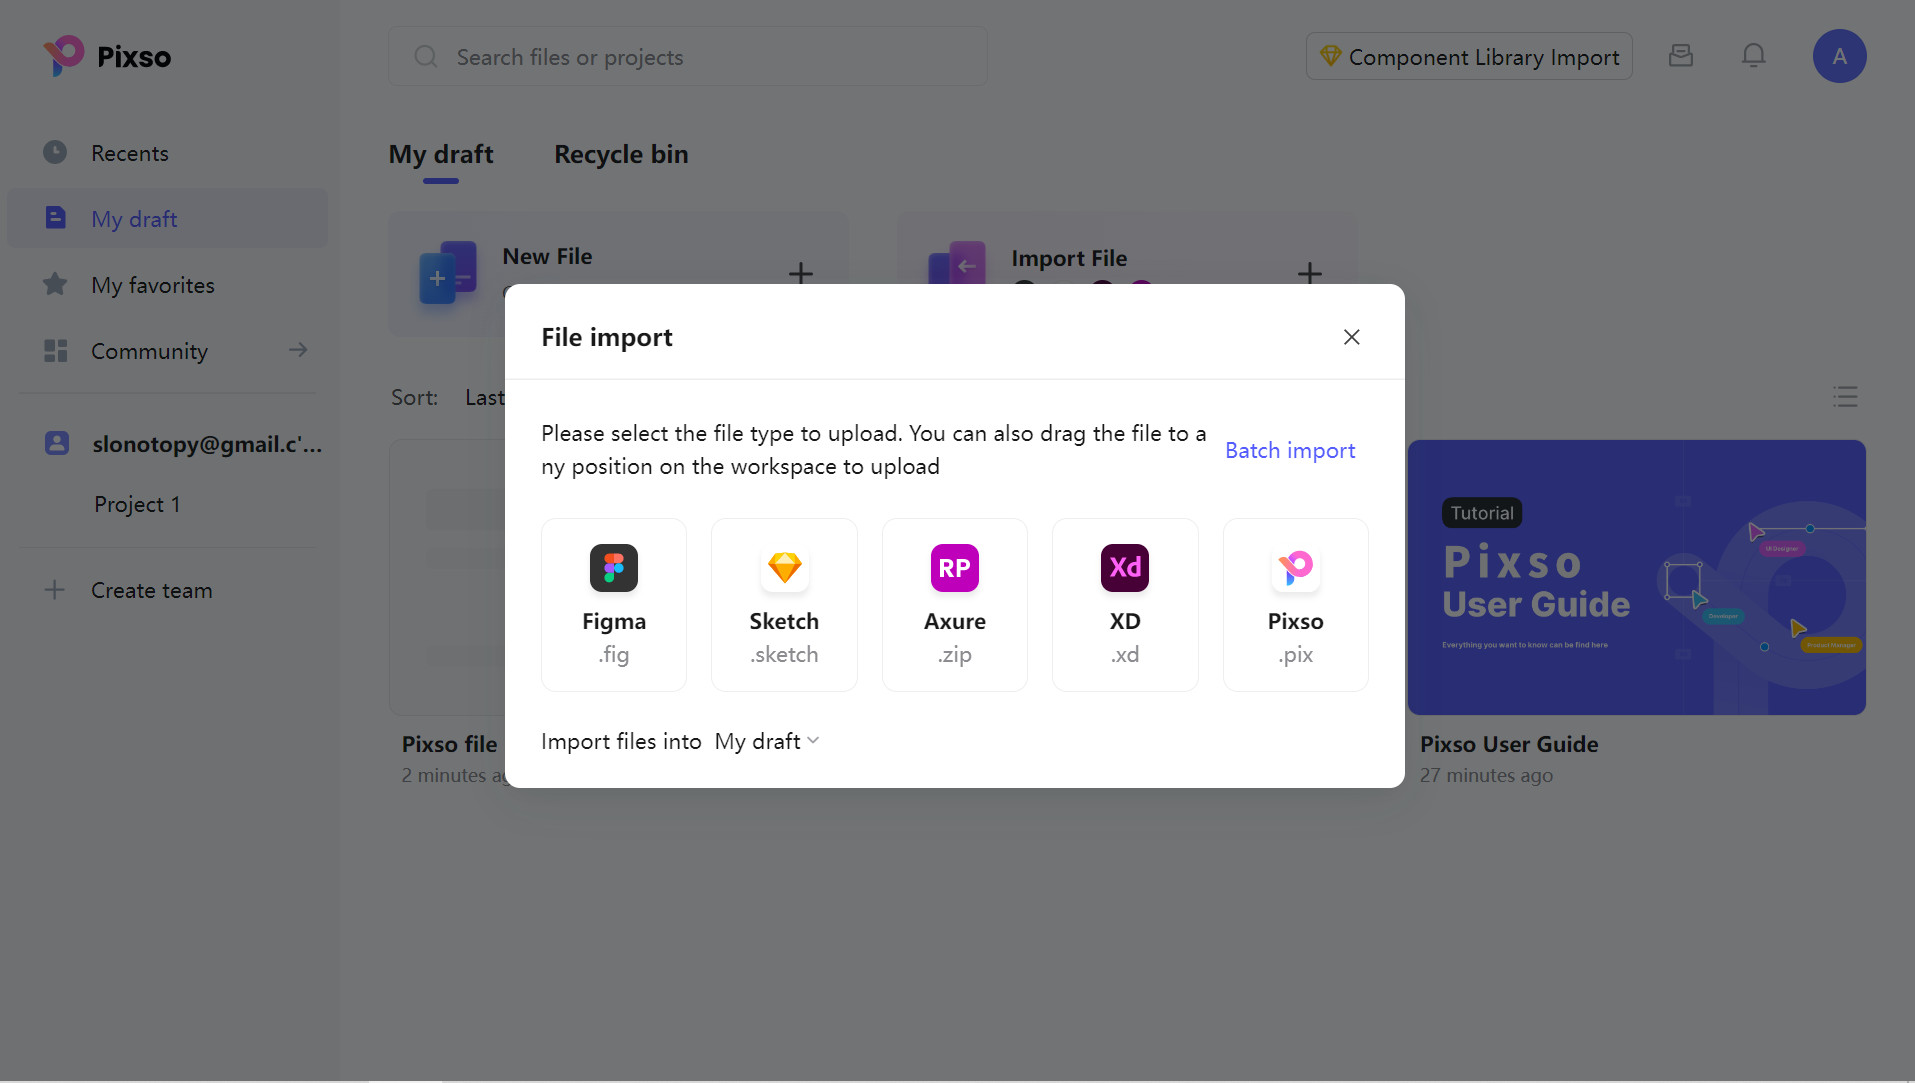Viewport: 1915px width, 1083px height.
Task: Select the slonotopy@gmail.c'... team
Action: tap(182, 444)
